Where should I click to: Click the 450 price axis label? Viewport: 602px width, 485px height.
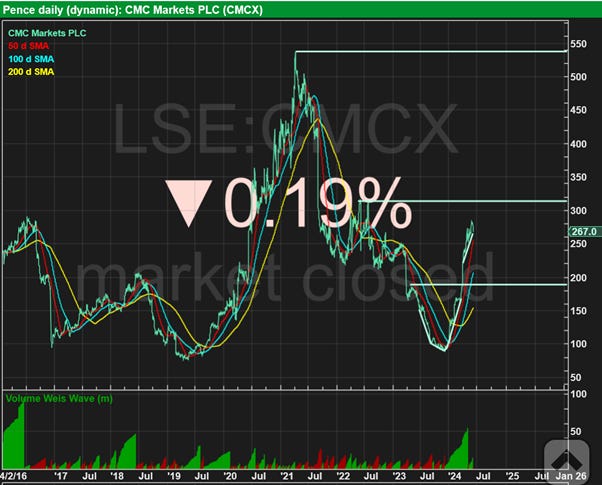click(x=578, y=110)
